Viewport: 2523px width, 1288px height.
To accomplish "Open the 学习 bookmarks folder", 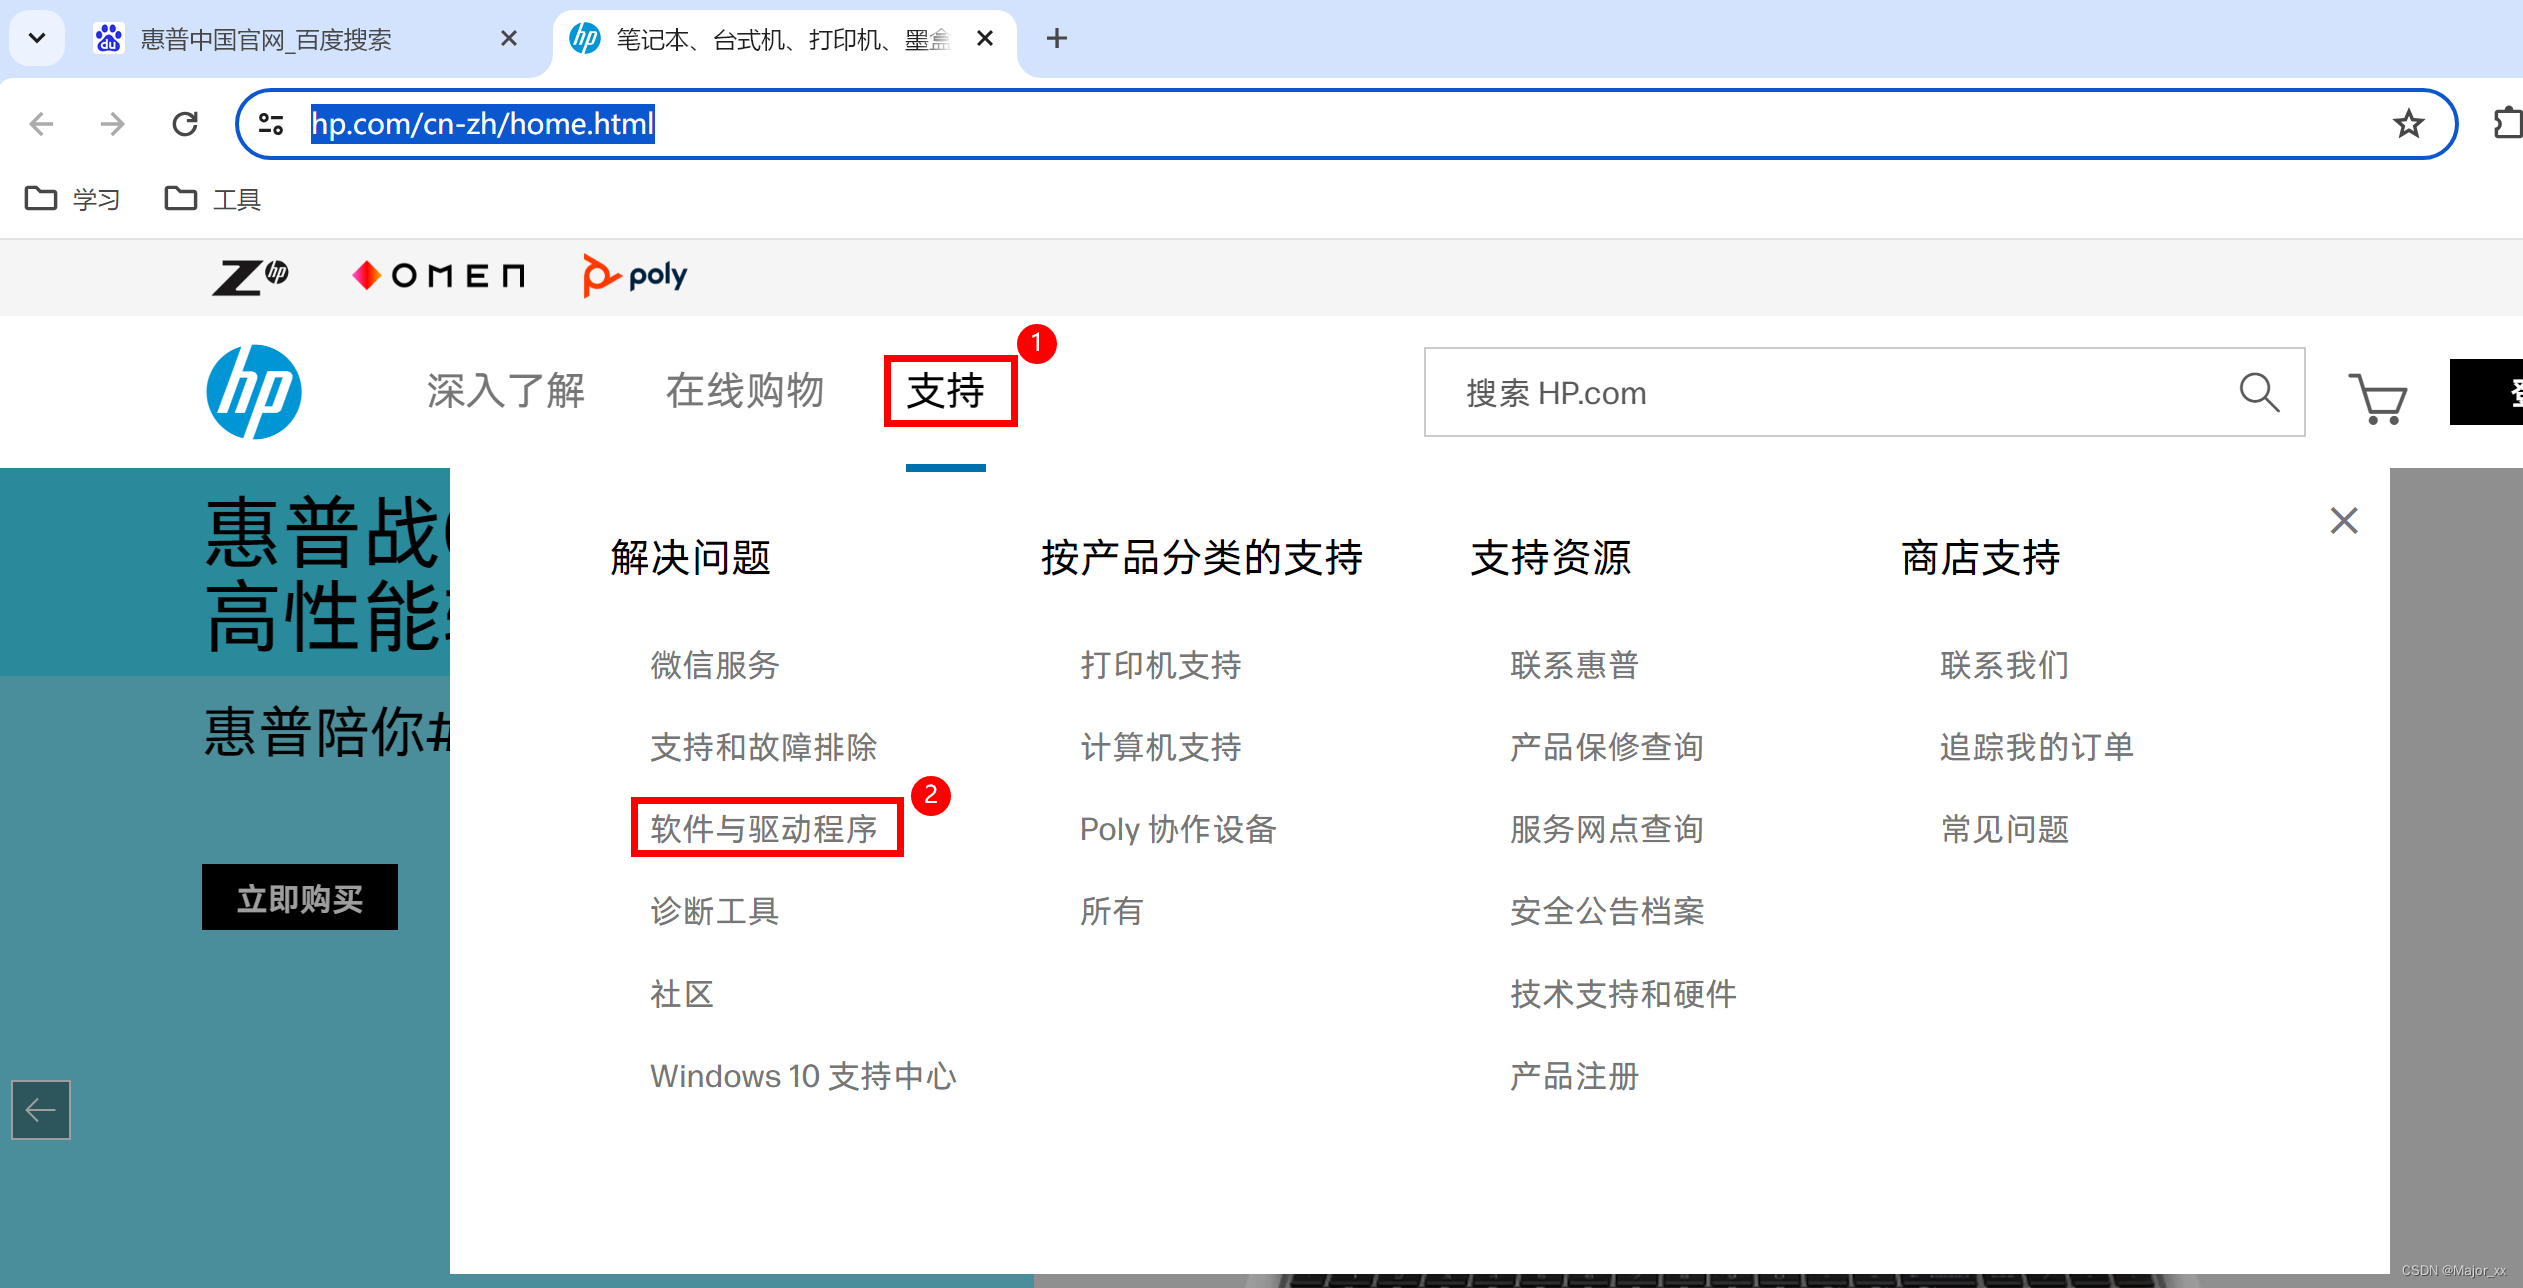I will point(73,199).
